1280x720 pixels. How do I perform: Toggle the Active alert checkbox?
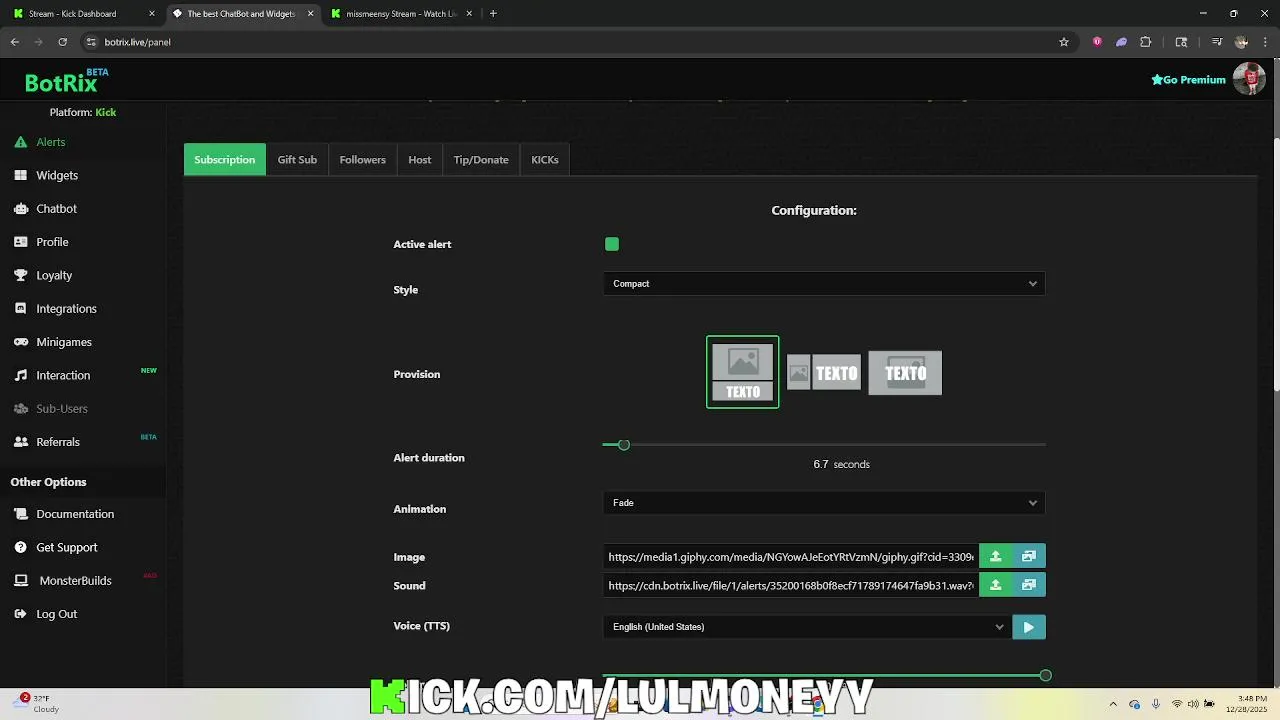[x=612, y=244]
